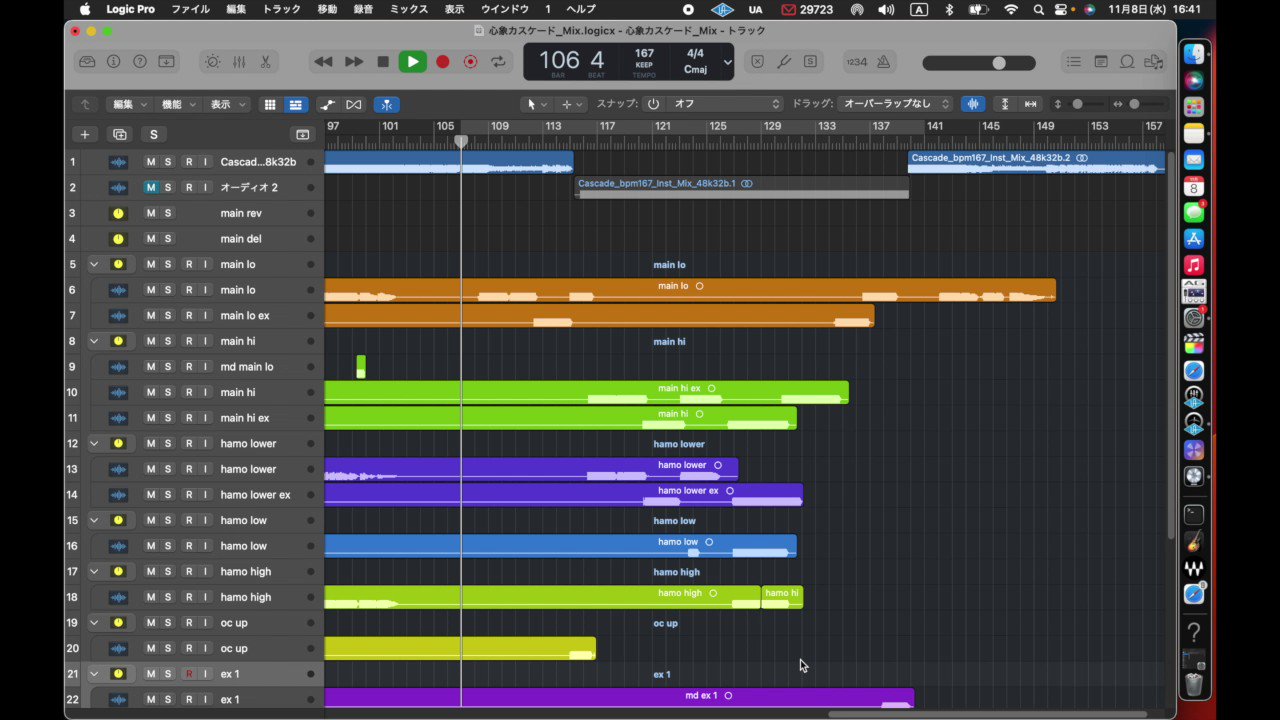This screenshot has width=1280, height=720.
Task: Collapse the hamo lower track stack
Action: (95, 443)
